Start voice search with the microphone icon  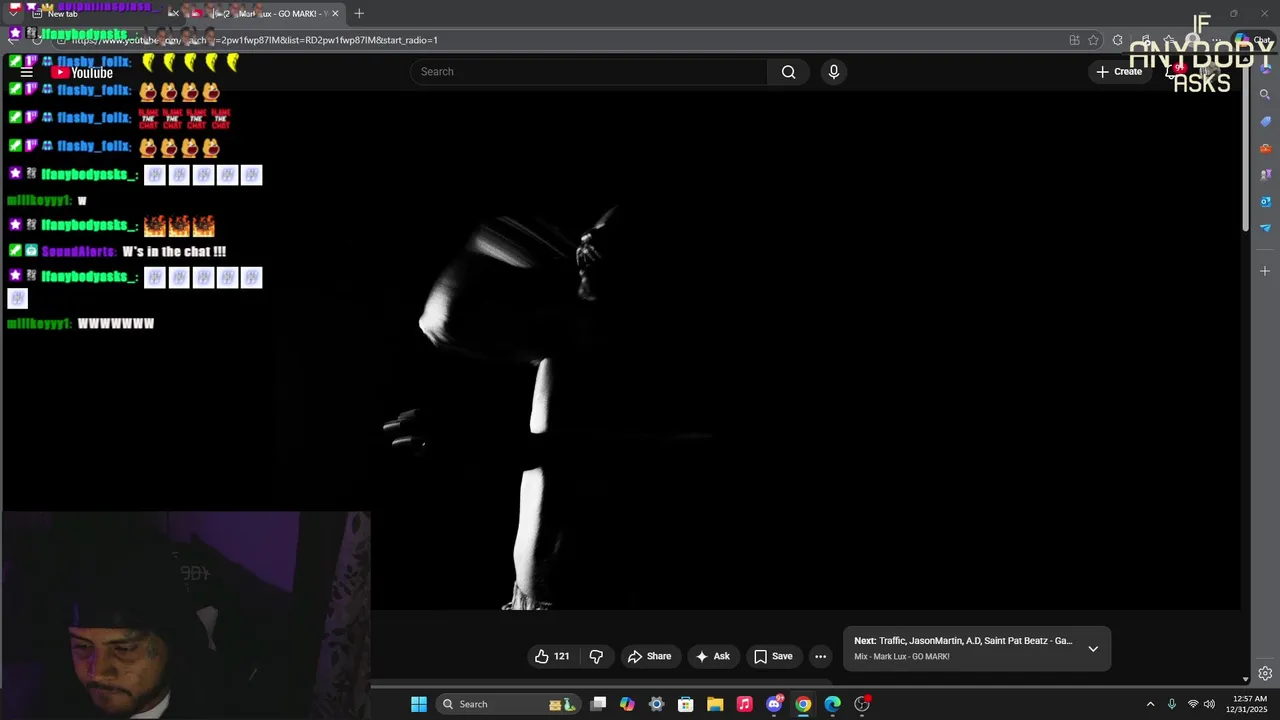[833, 72]
